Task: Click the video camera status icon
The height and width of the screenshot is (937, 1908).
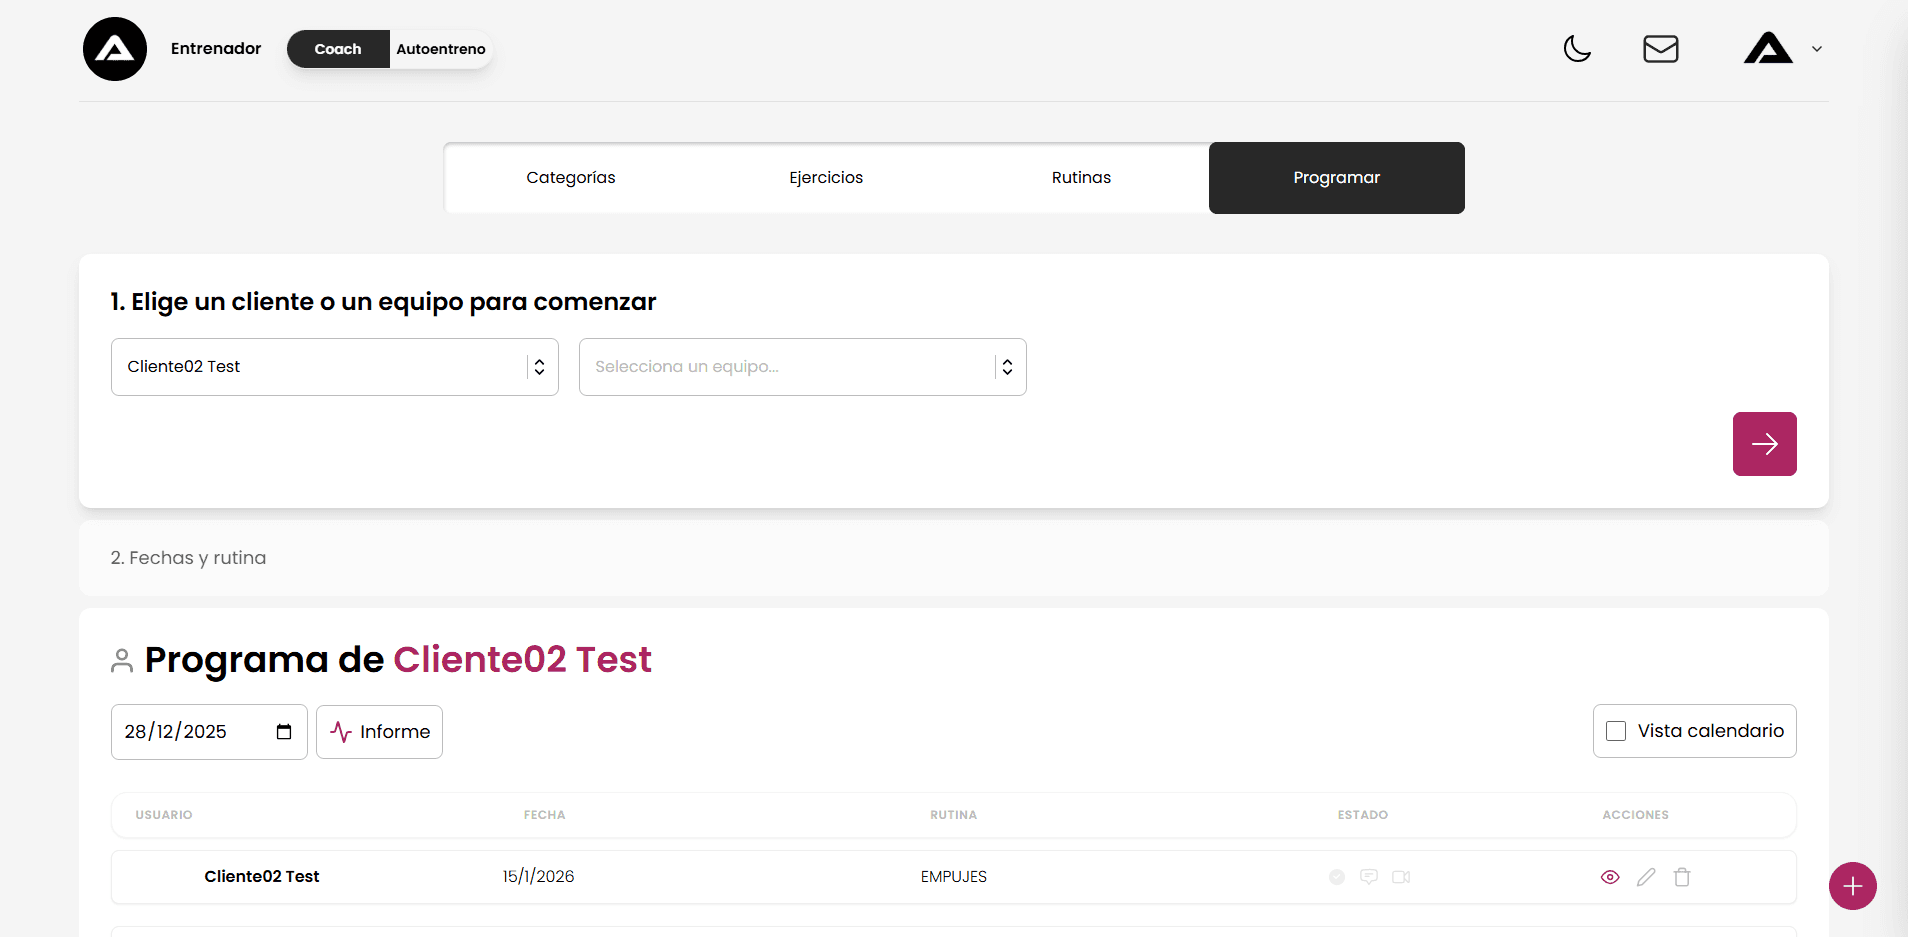Action: tap(1401, 877)
